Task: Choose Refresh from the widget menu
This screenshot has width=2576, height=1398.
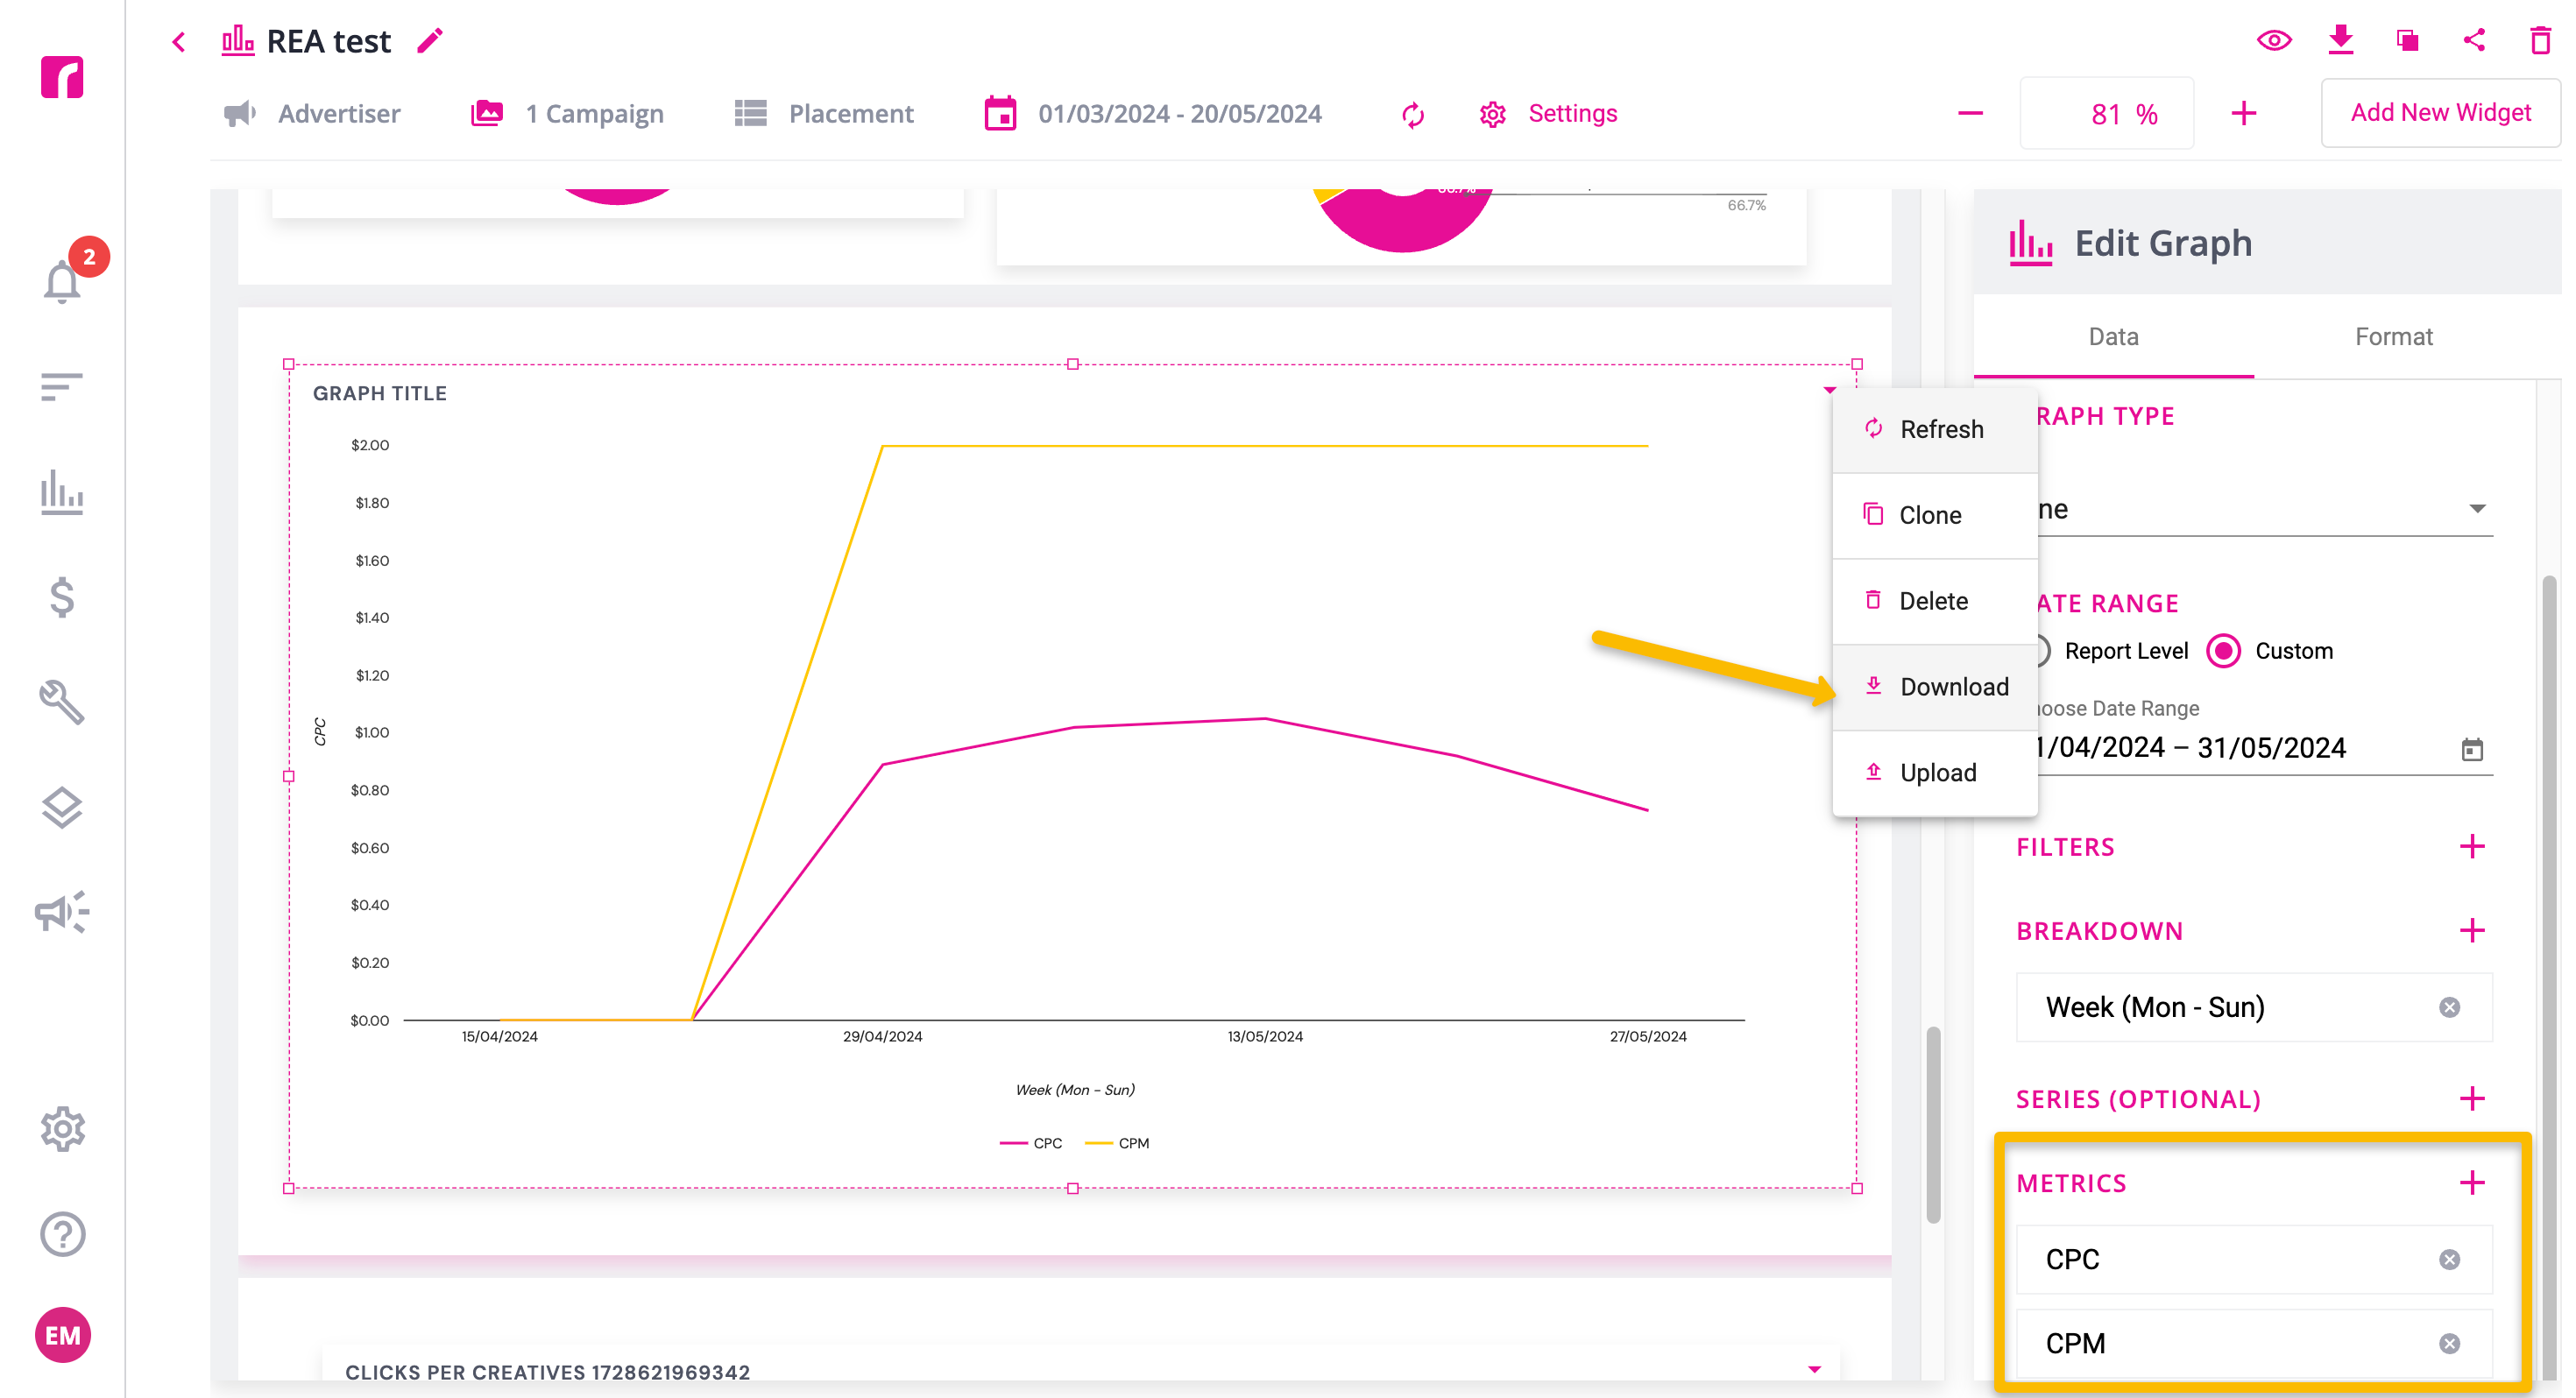Action: pyautogui.click(x=1934, y=429)
